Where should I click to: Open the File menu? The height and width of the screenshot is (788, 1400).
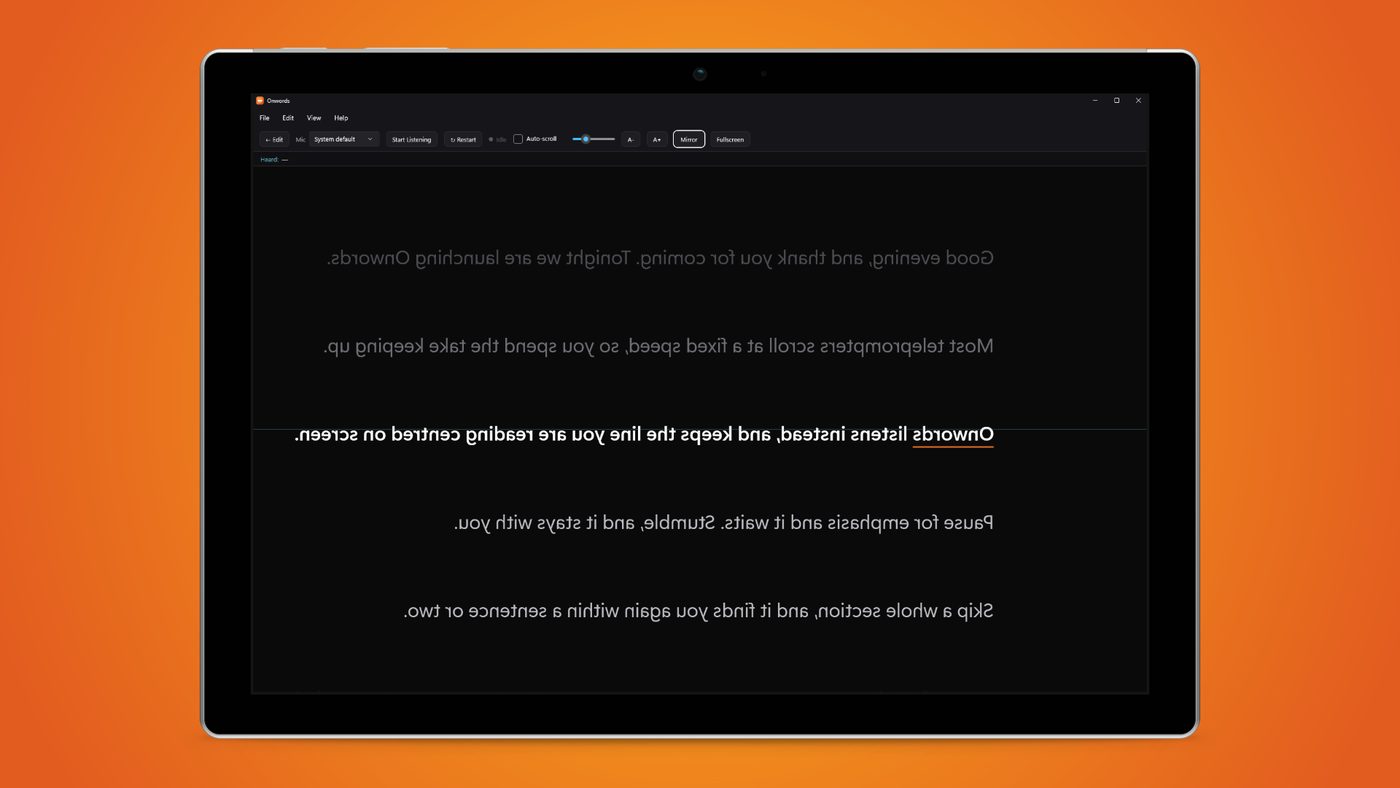coord(265,118)
